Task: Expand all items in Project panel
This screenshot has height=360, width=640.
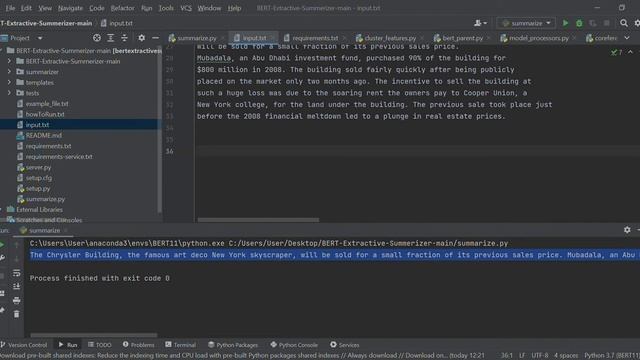Action: click(111, 38)
